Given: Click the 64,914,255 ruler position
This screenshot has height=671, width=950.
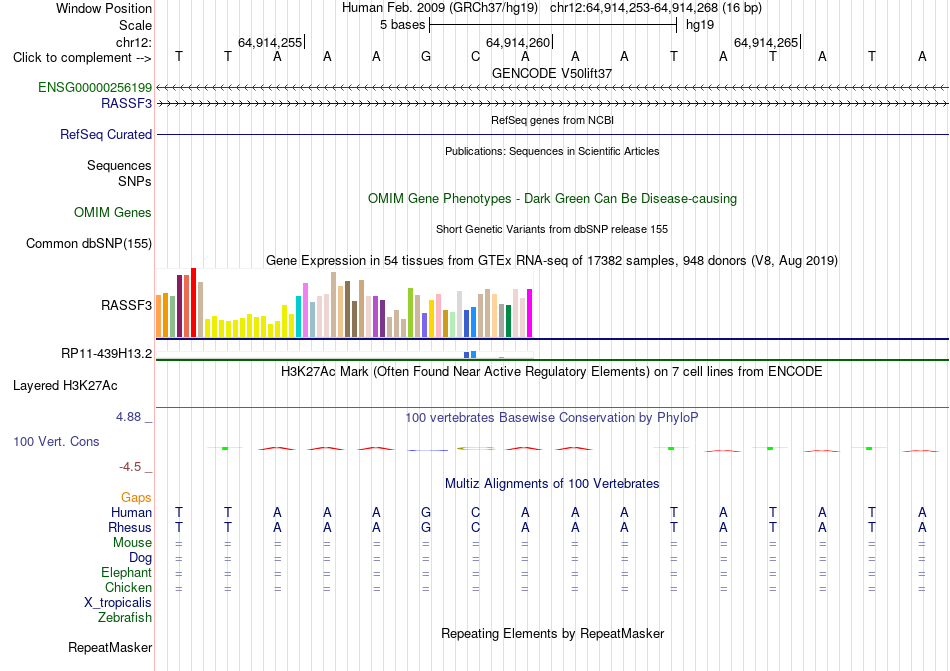Looking at the screenshot, I should (270, 42).
